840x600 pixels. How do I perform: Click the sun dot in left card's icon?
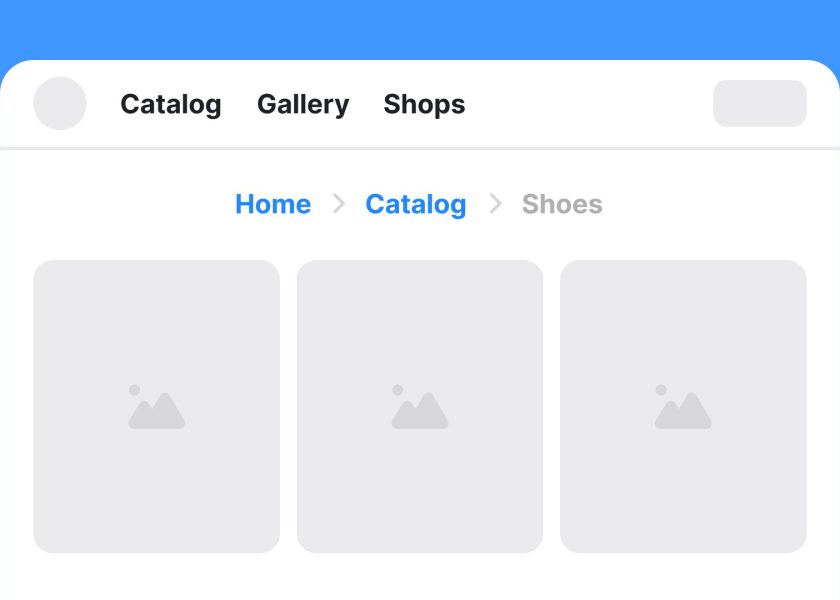coord(134,390)
